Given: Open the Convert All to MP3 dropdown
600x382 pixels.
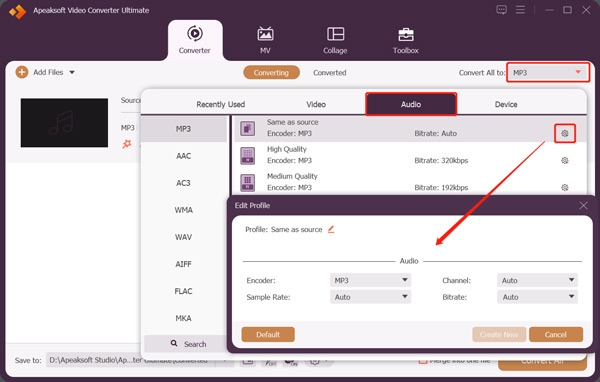Looking at the screenshot, I should (548, 72).
